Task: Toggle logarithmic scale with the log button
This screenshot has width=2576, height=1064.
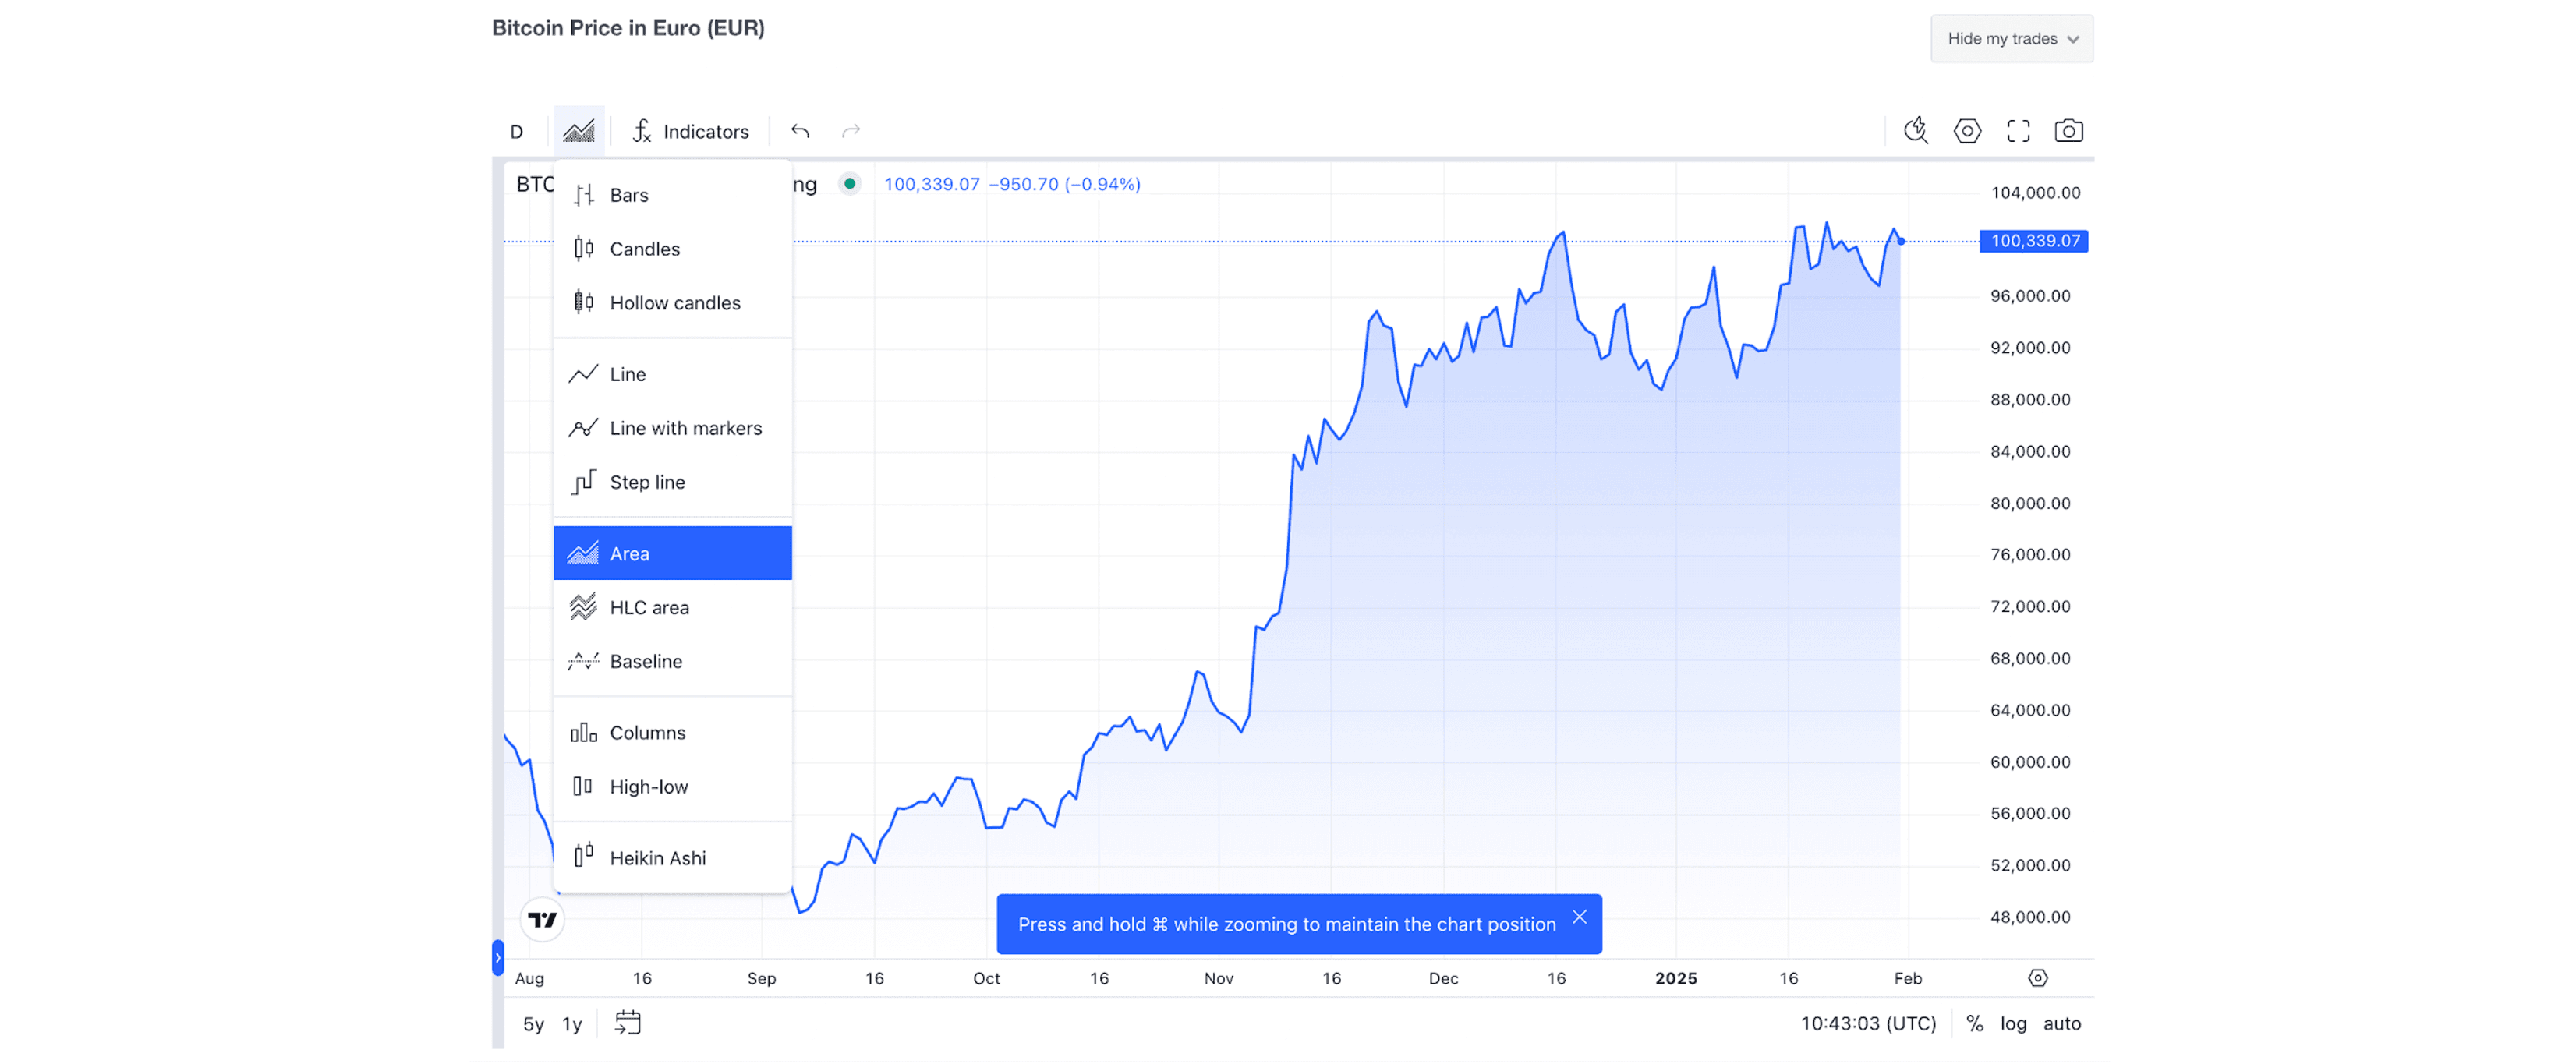Action: [2014, 1023]
